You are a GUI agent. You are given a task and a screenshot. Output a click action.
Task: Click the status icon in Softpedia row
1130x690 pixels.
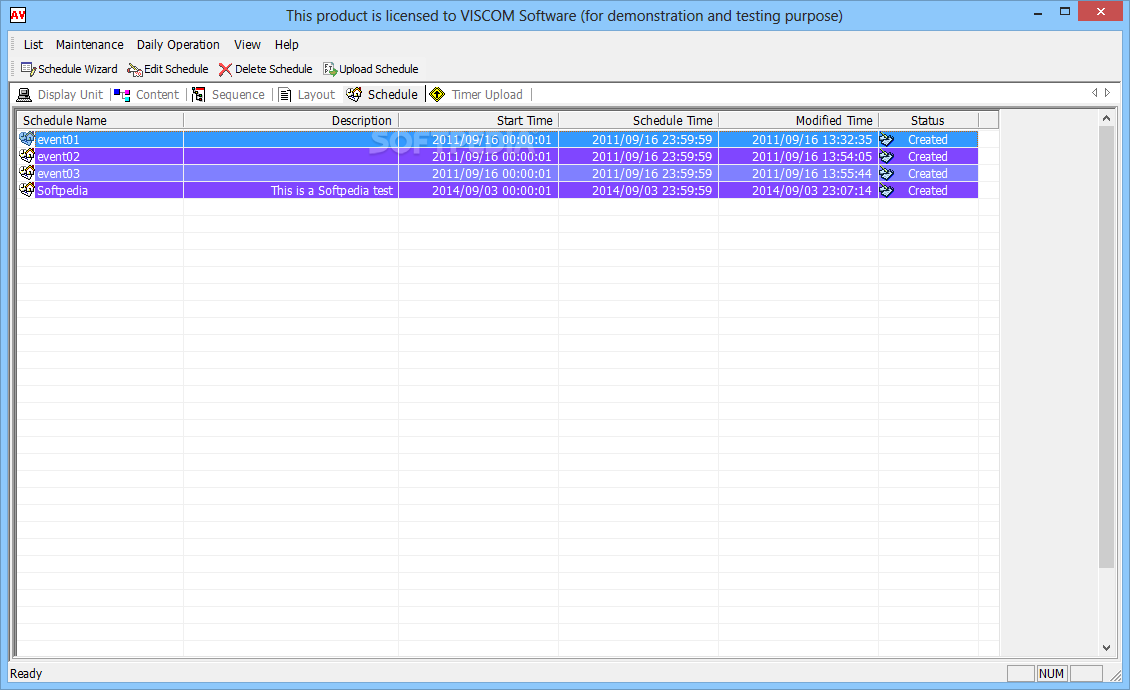tap(886, 190)
